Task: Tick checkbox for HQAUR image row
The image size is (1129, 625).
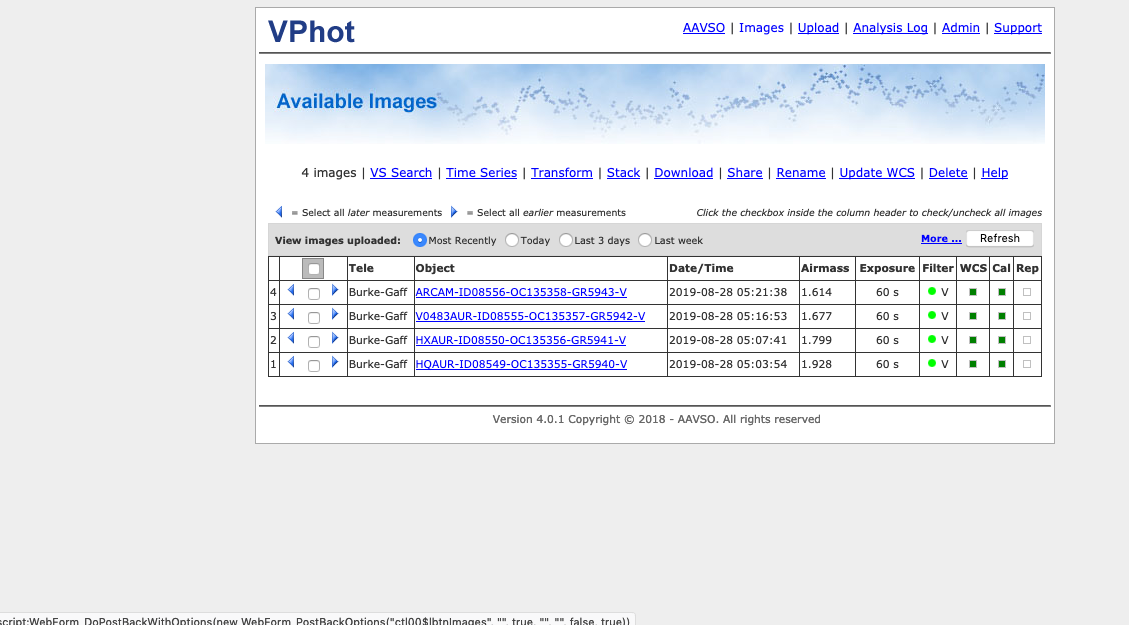Action: point(314,366)
